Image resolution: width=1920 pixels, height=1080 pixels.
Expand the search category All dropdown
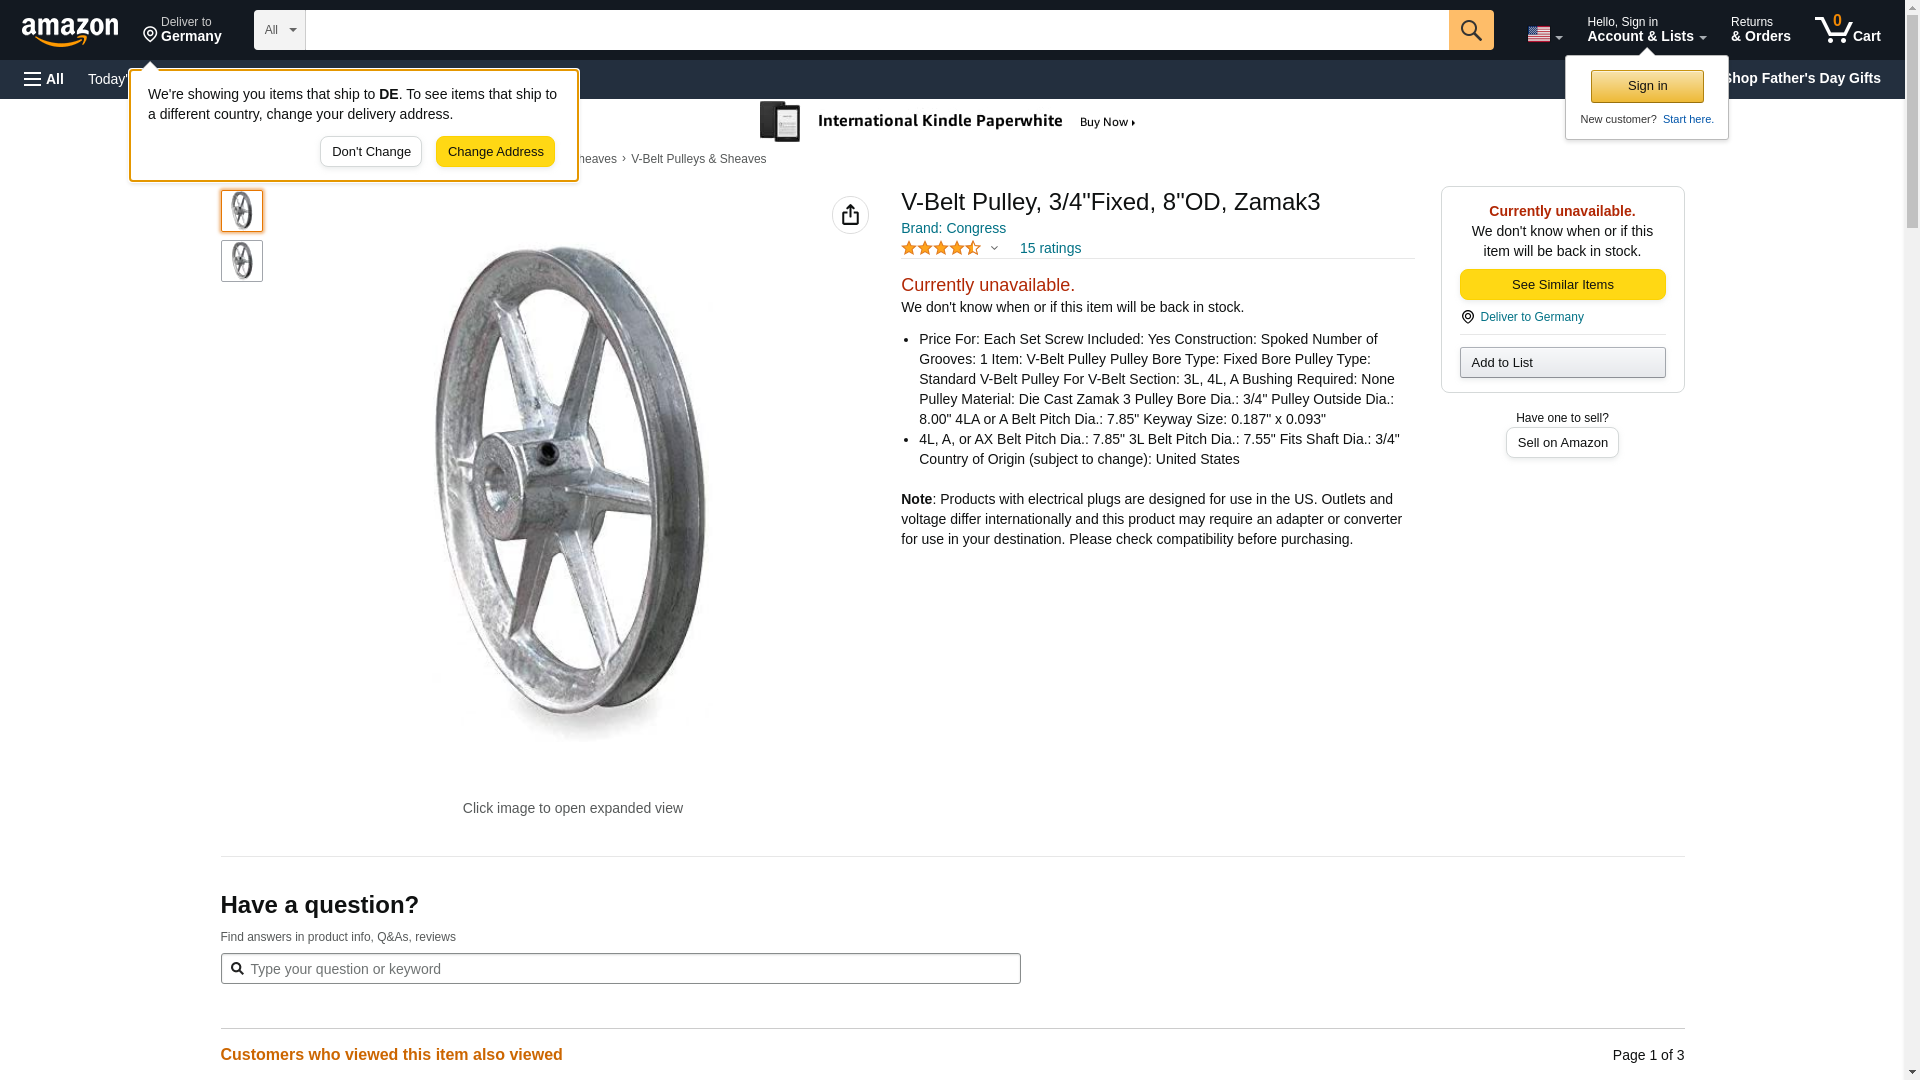[x=279, y=30]
